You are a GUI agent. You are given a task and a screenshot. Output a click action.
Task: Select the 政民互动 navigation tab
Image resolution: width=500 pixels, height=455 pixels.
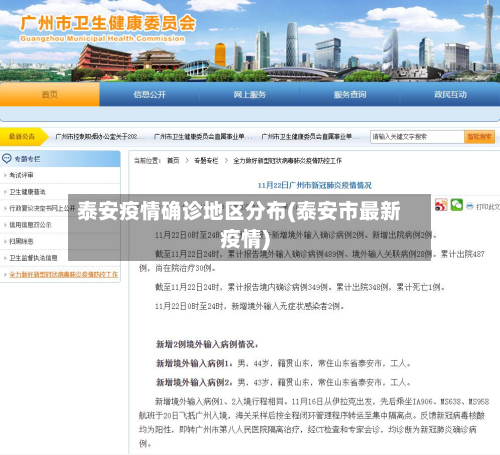450,94
